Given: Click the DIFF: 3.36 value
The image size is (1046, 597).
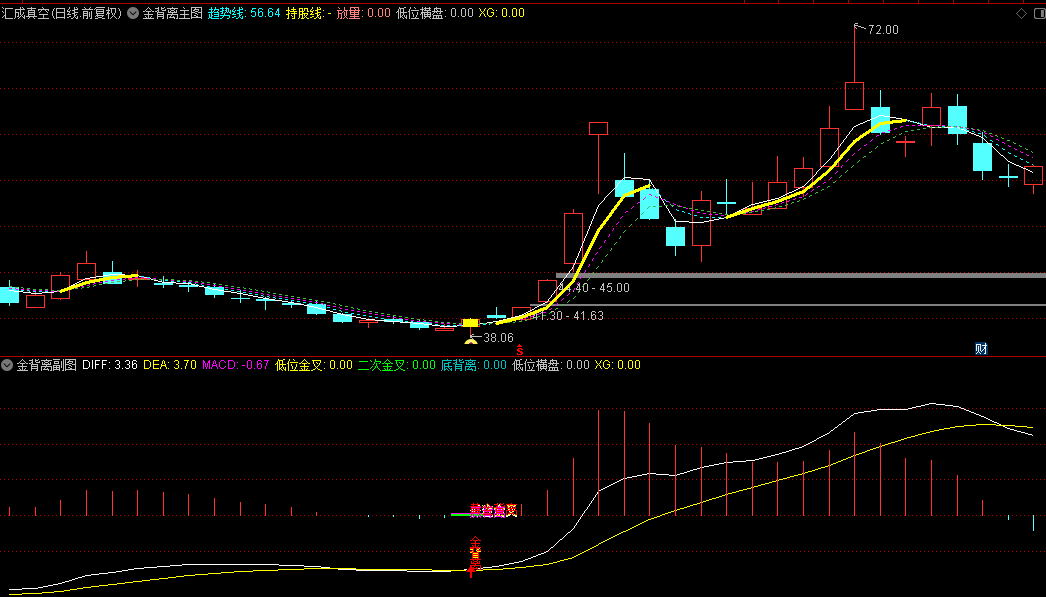Looking at the screenshot, I should [110, 365].
